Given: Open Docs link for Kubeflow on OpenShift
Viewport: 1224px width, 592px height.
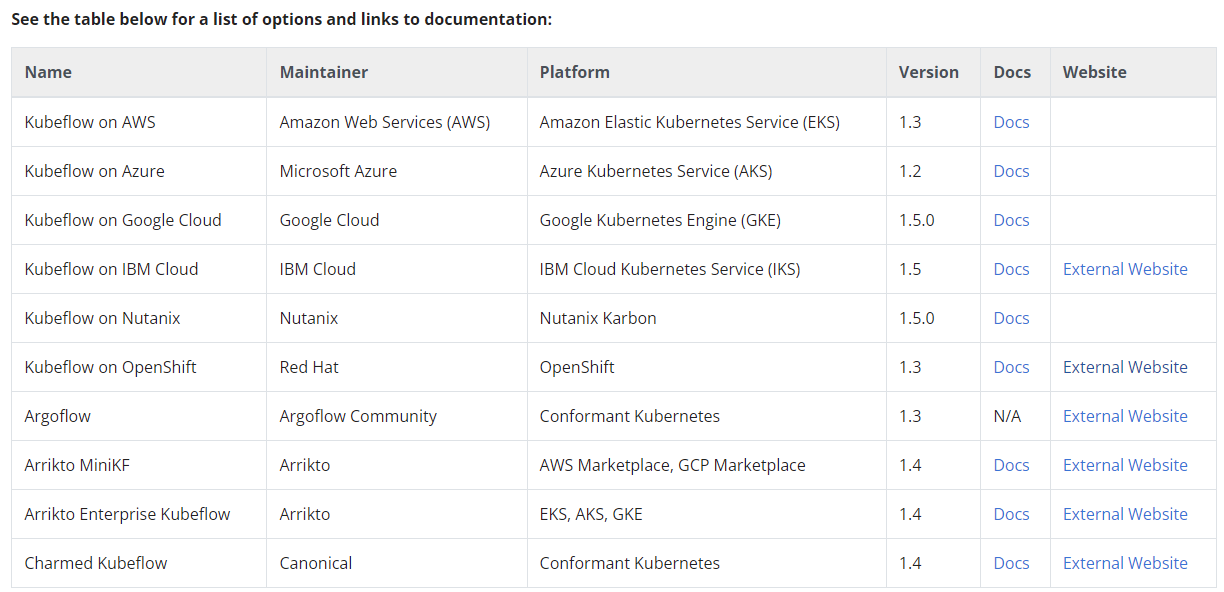Looking at the screenshot, I should pos(1011,367).
